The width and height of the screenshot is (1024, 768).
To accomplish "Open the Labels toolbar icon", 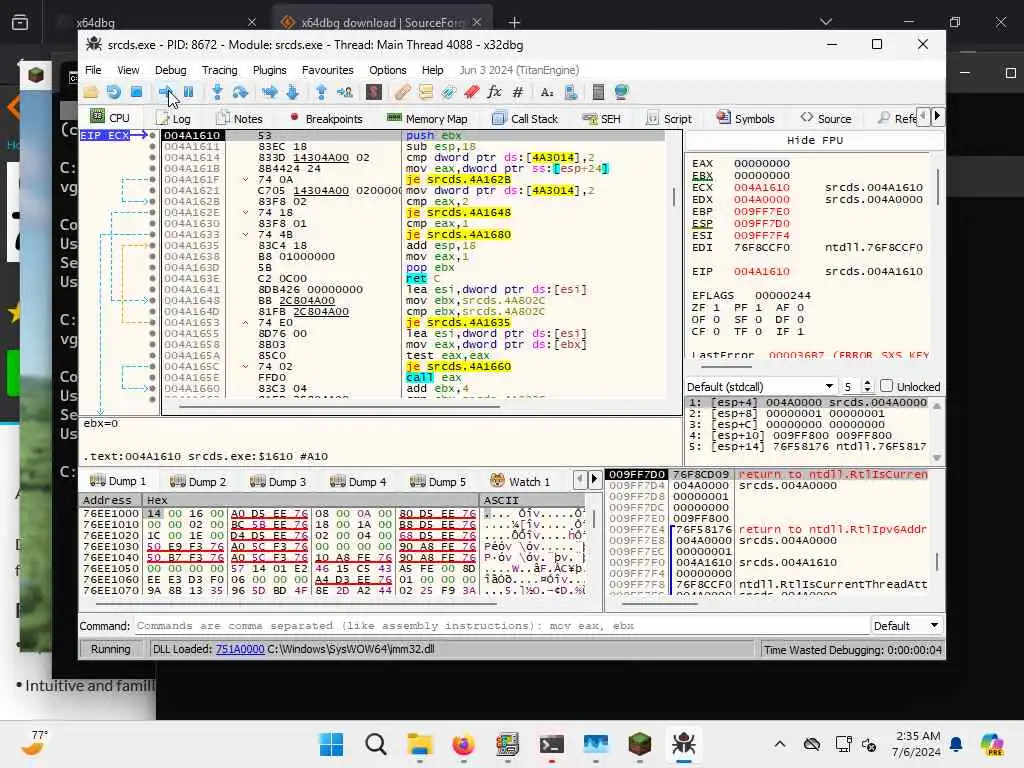I will 449,92.
